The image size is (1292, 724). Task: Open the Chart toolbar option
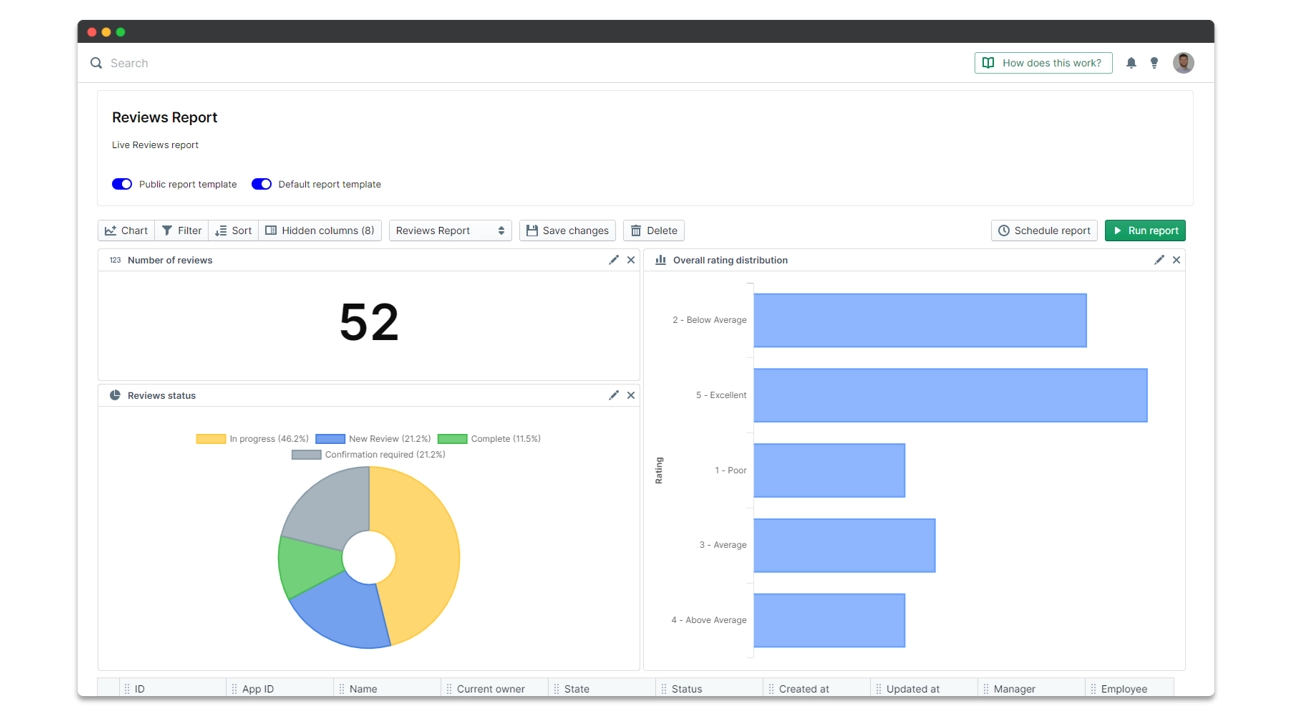pos(126,231)
